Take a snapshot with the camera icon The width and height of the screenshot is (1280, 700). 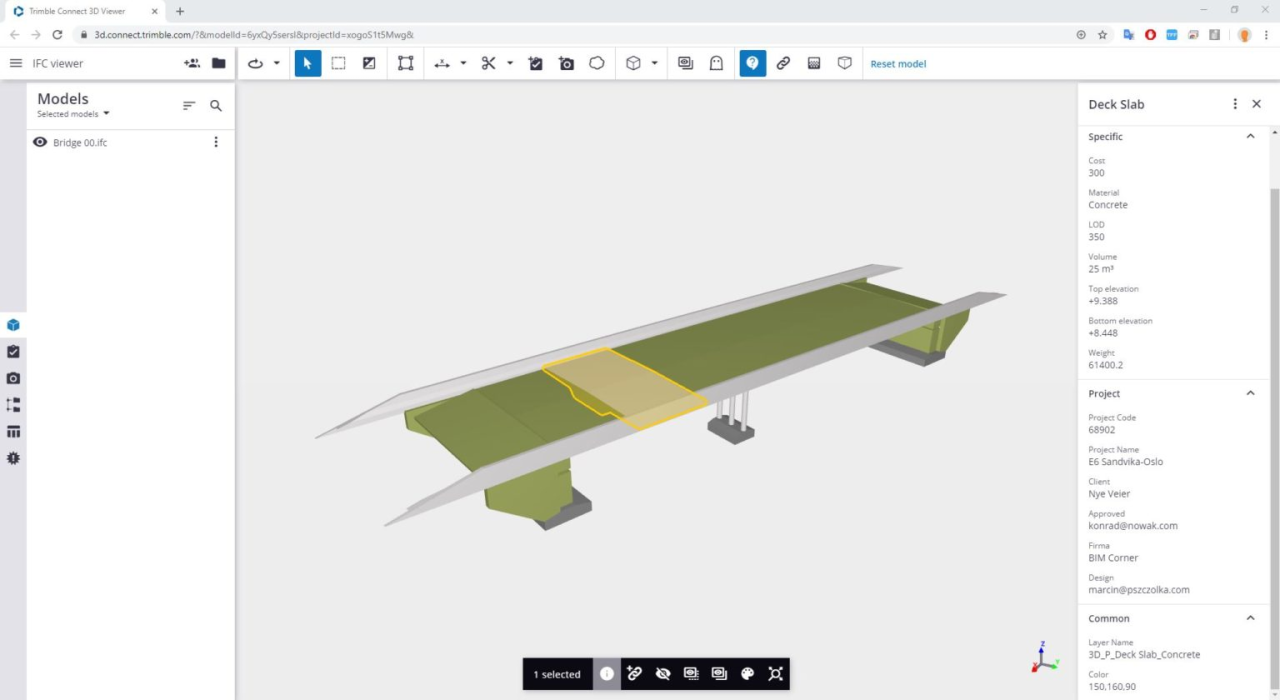pos(566,63)
